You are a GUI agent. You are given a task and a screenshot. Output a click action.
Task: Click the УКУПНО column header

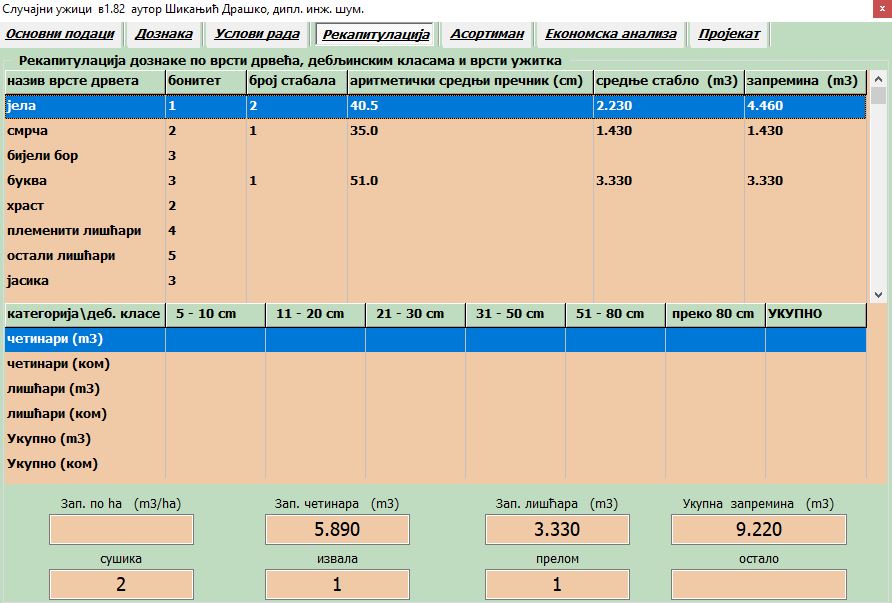(816, 315)
